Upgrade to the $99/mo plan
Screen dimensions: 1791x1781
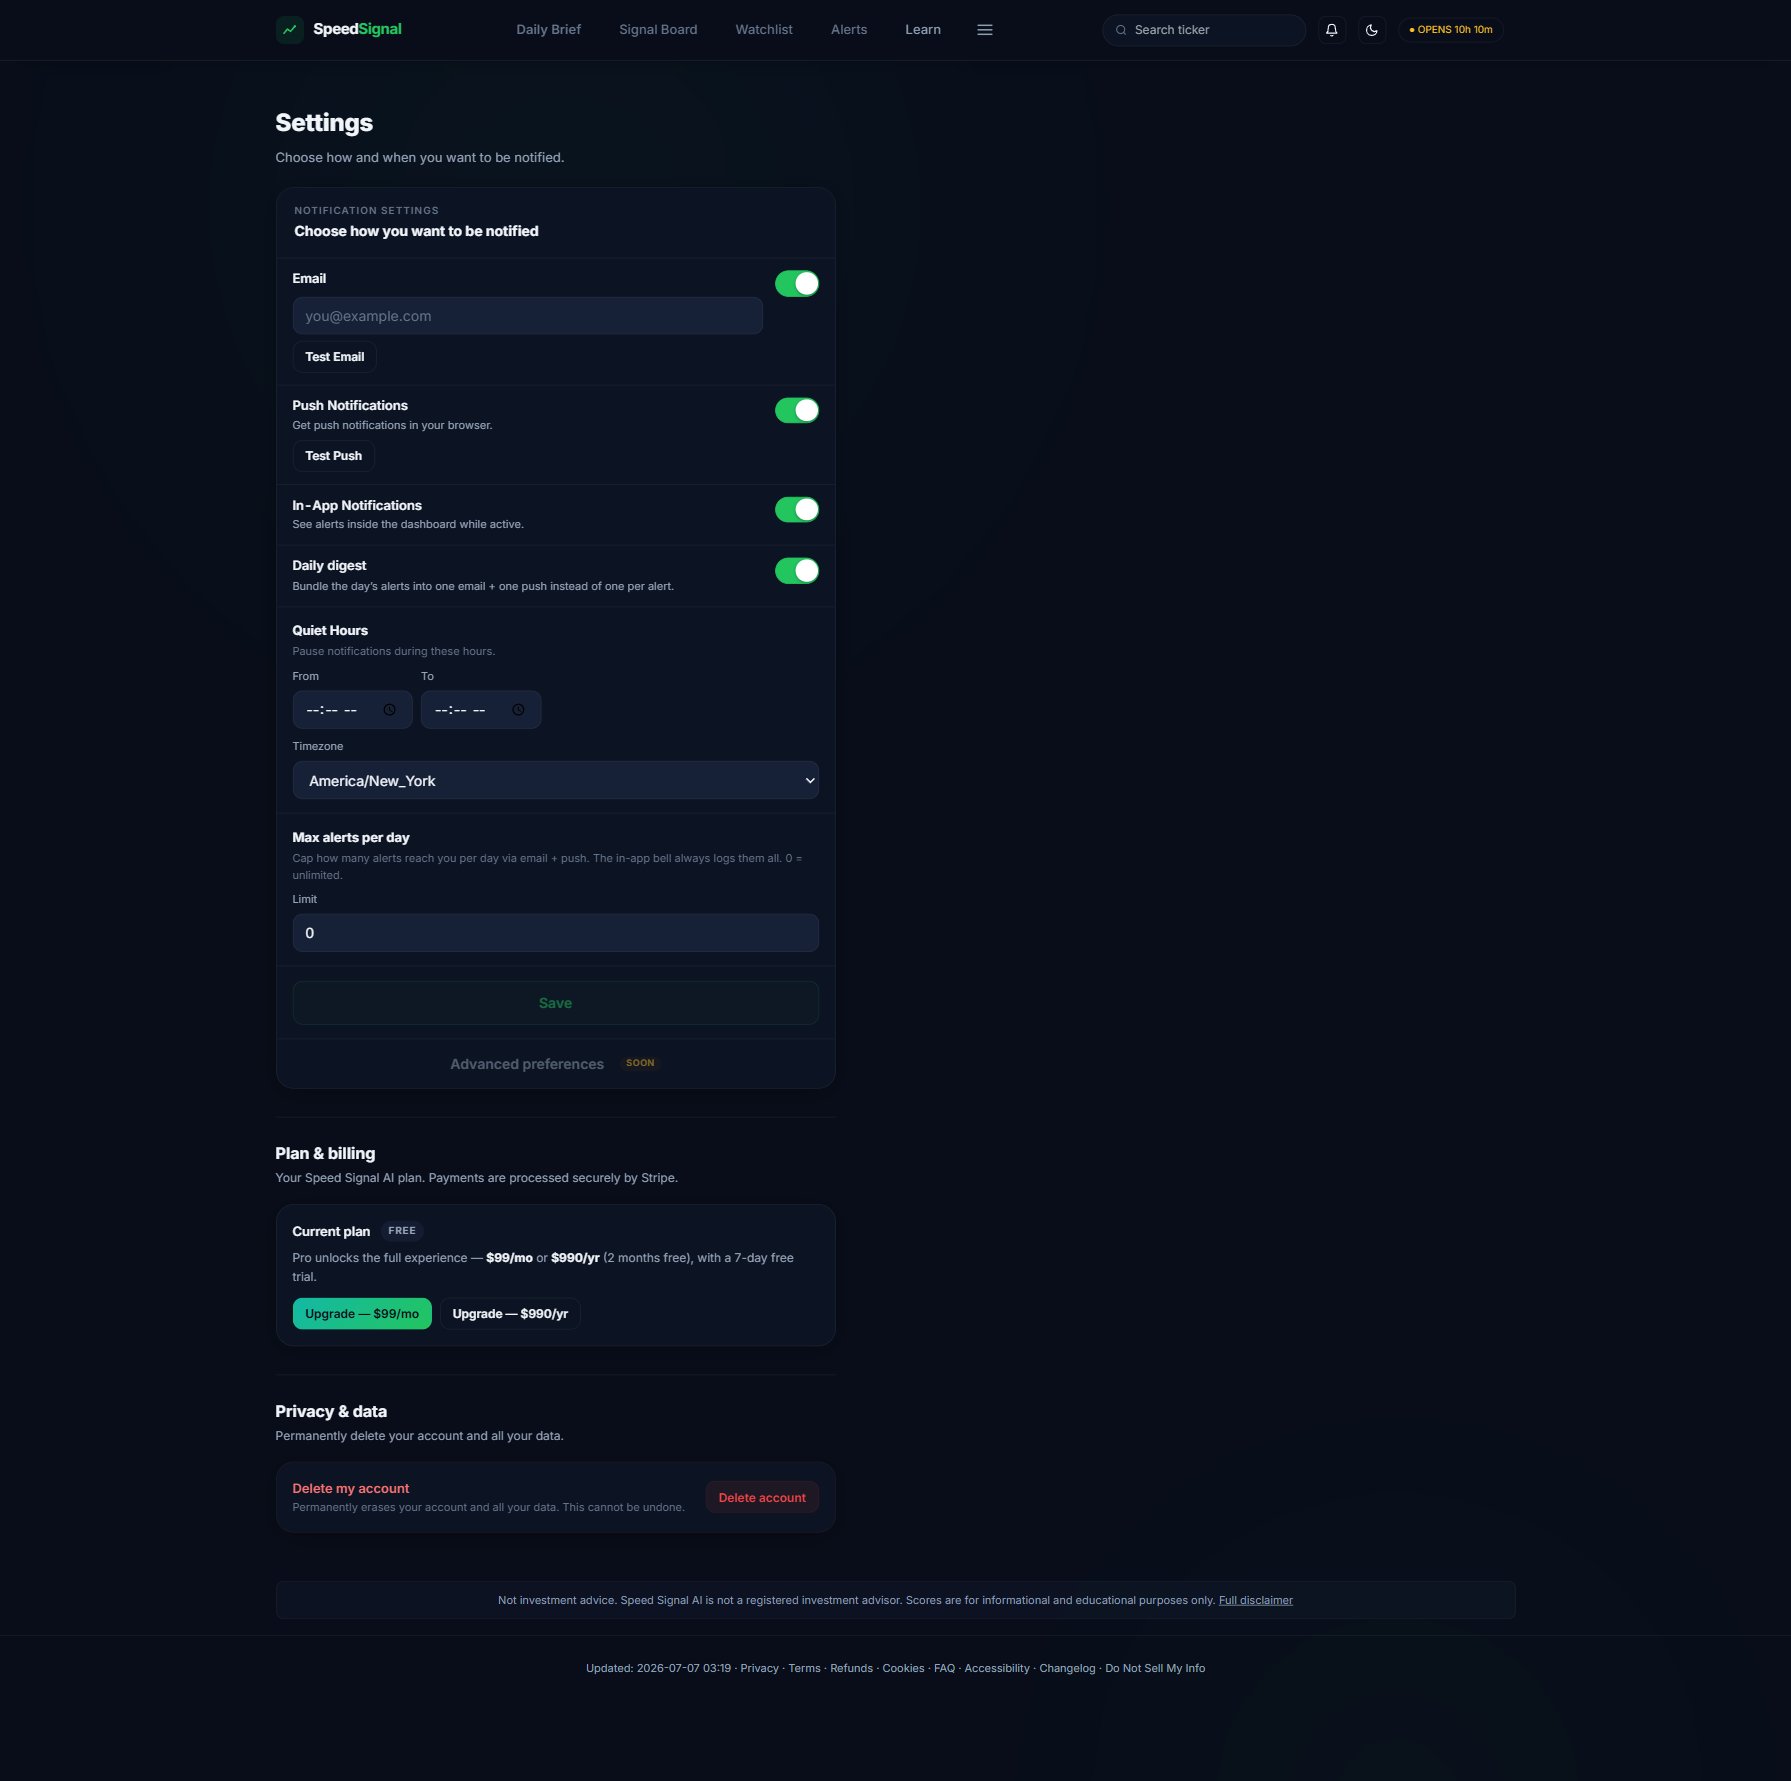click(x=362, y=1314)
